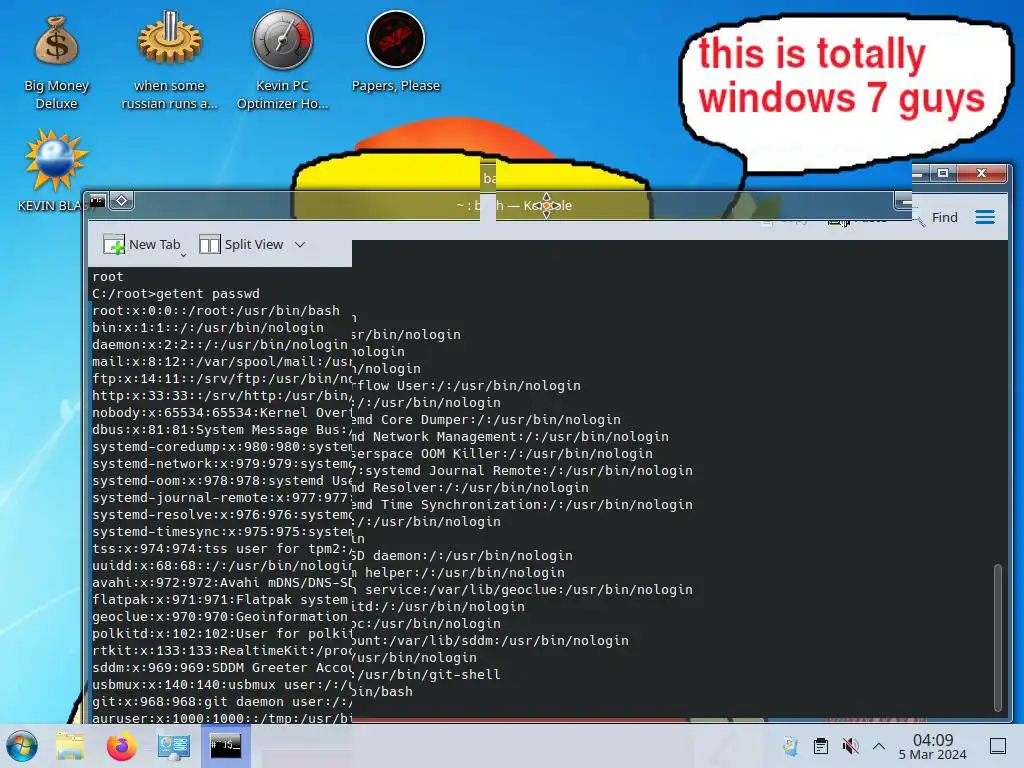This screenshot has width=1024, height=768.
Task: Open the file manager from taskbar
Action: click(x=70, y=746)
